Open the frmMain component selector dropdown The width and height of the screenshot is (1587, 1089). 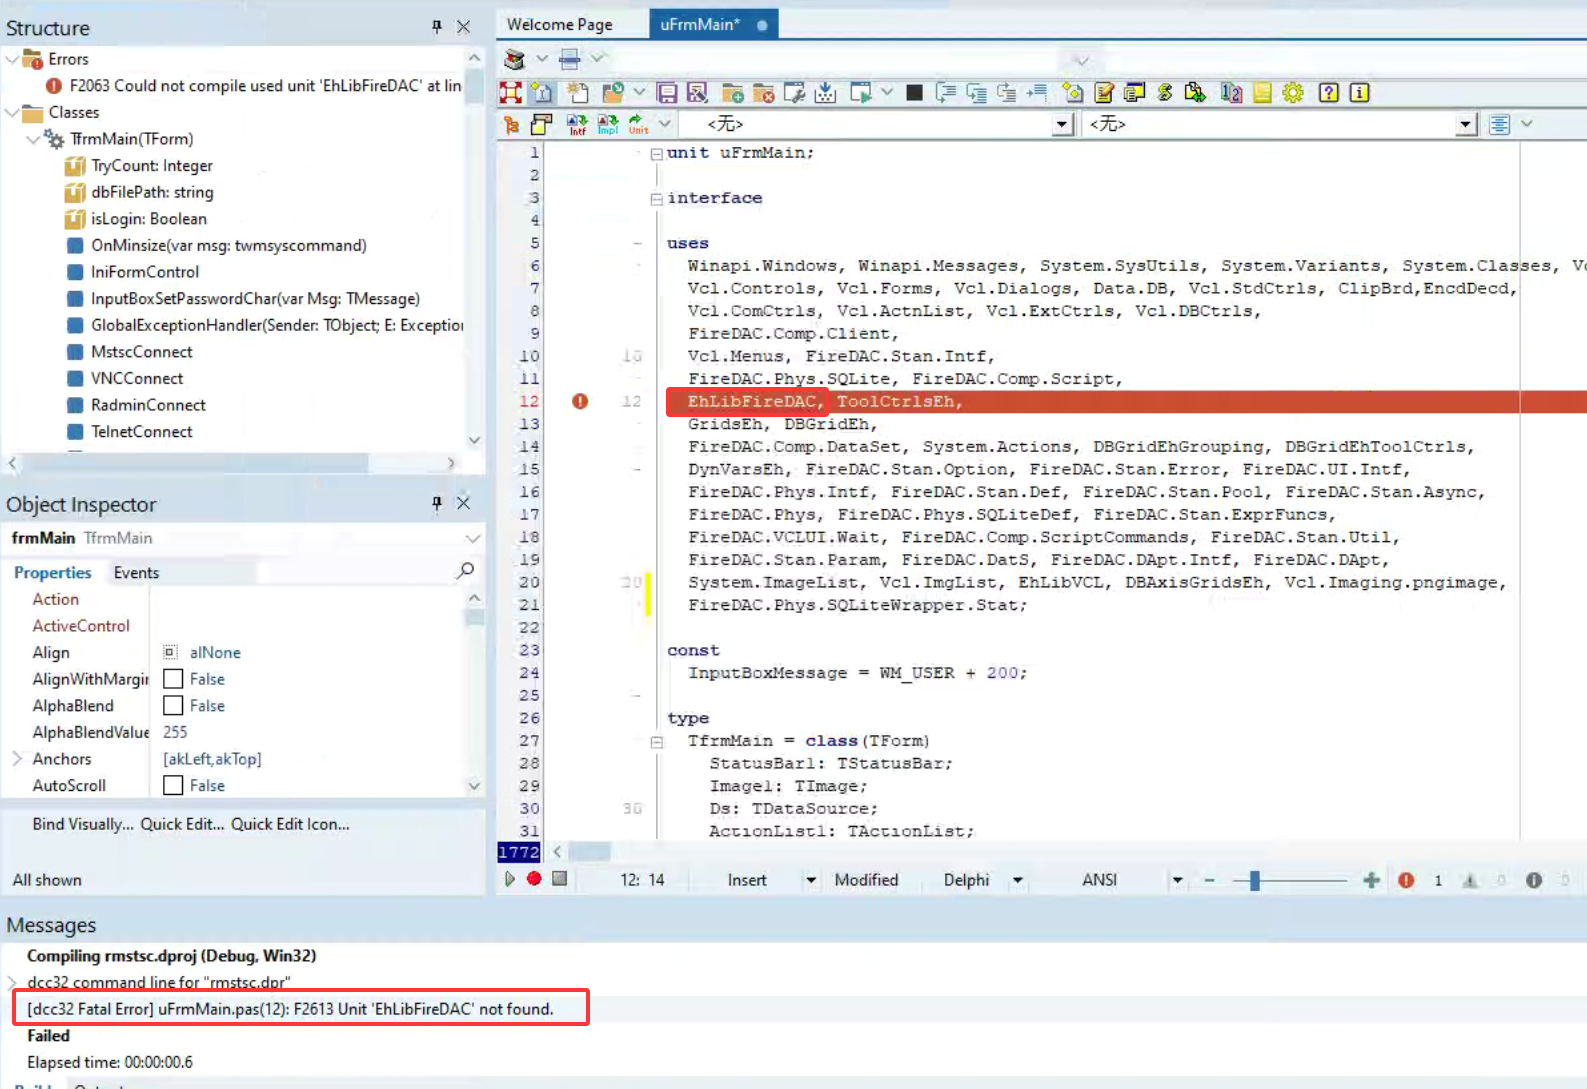472,538
